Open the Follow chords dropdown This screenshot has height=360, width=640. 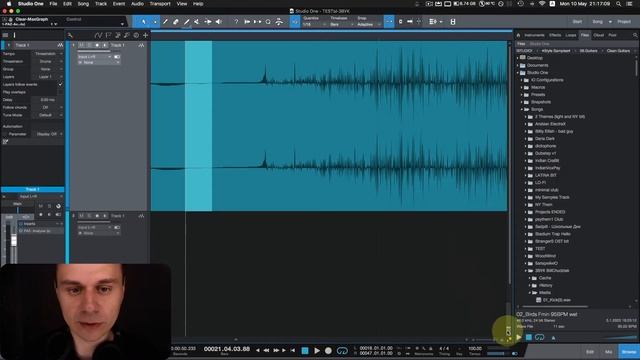pos(48,107)
